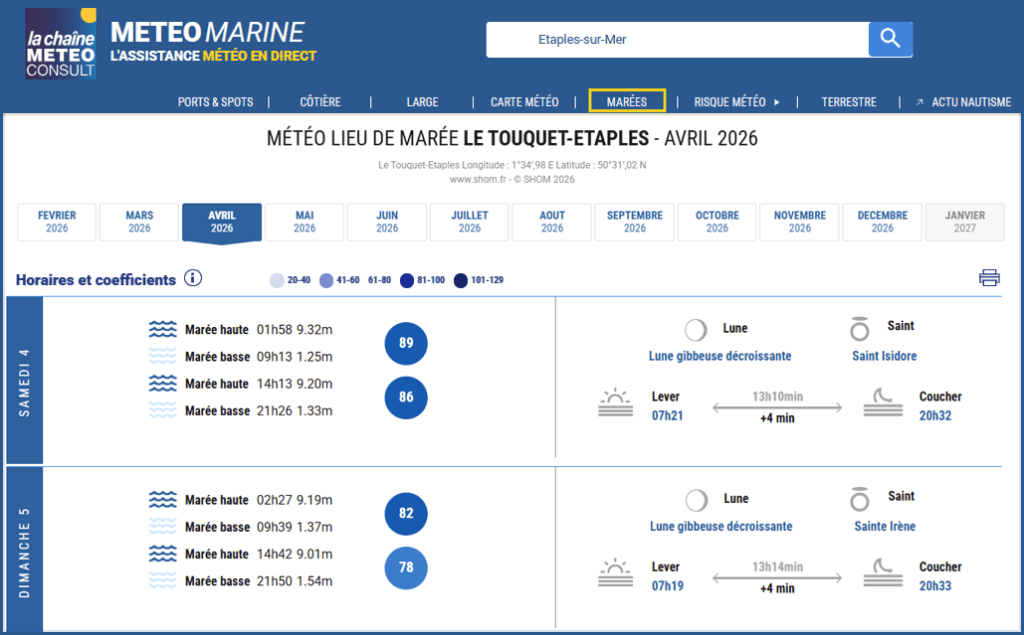Switch to the Septembre 2026 tab
The height and width of the screenshot is (635, 1024).
coord(634,222)
